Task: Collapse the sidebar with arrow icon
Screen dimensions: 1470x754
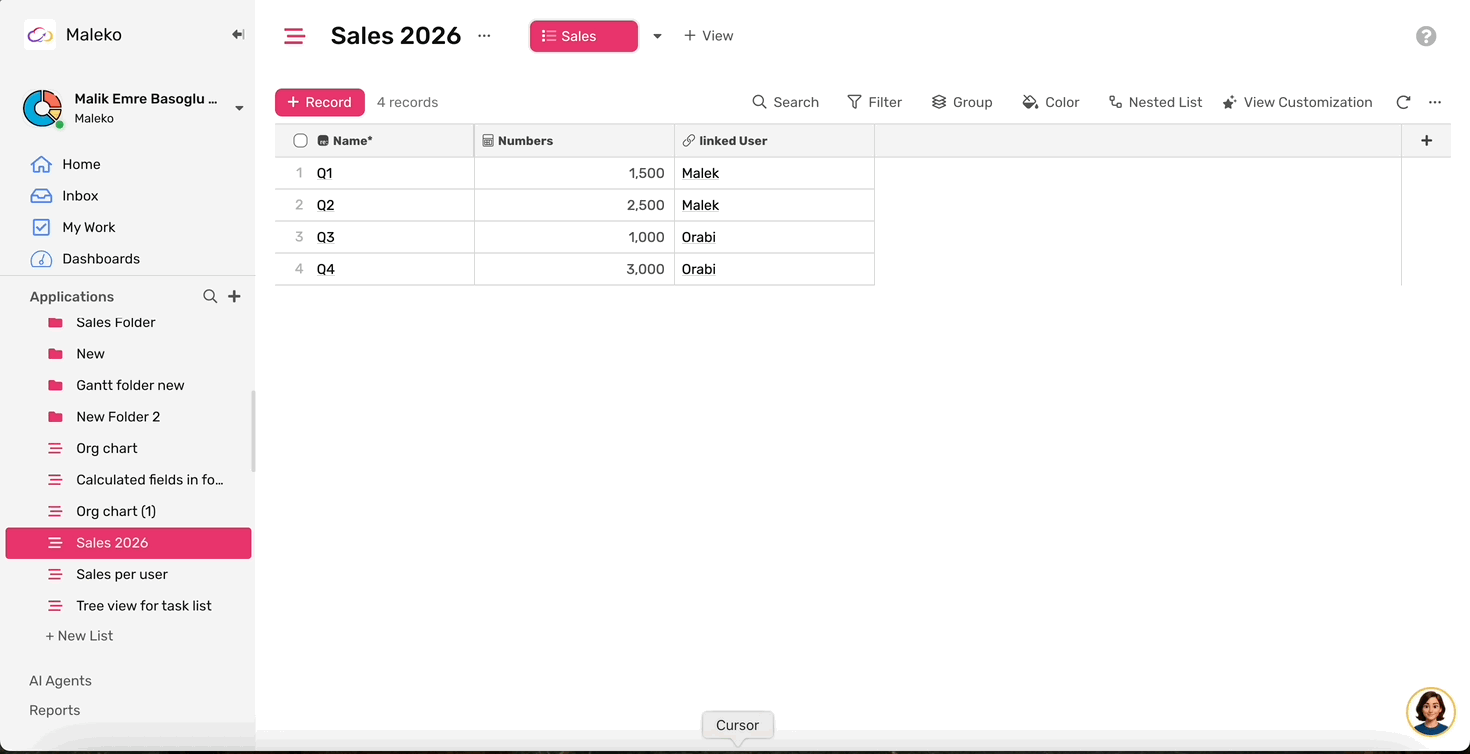Action: [238, 34]
